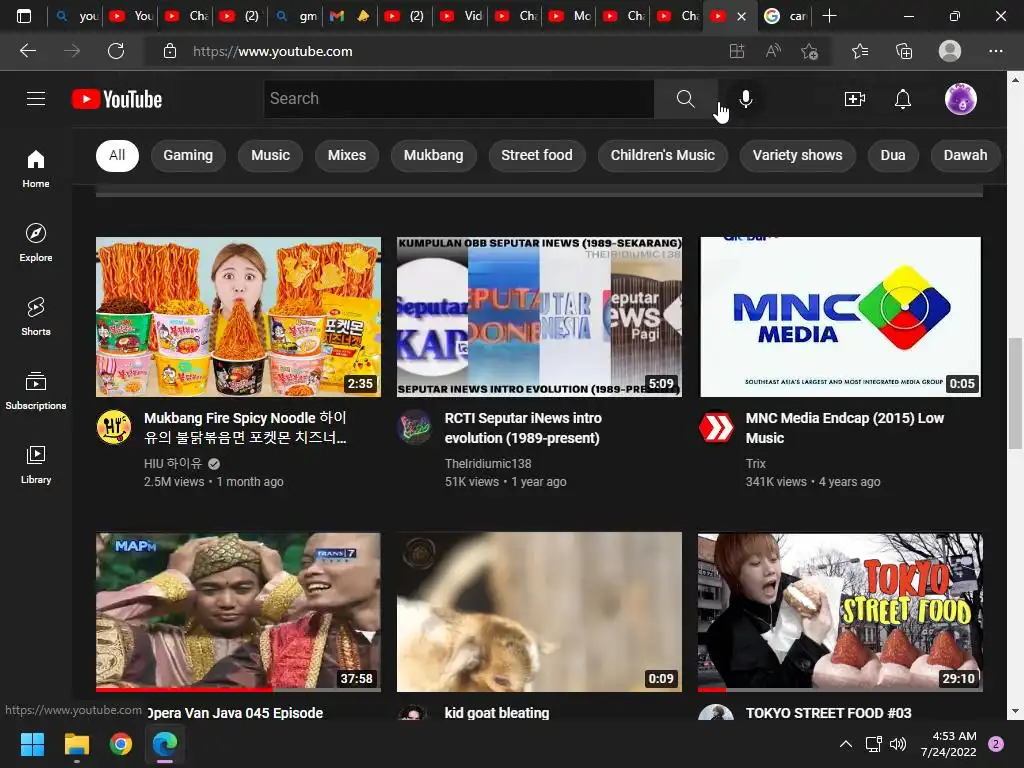The height and width of the screenshot is (768, 1024).
Task: Open the MNC Media thumbnail
Action: pyautogui.click(x=840, y=317)
